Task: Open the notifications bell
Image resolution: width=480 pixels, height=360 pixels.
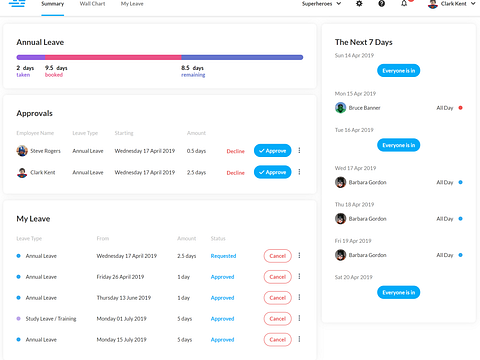Action: 404,4
